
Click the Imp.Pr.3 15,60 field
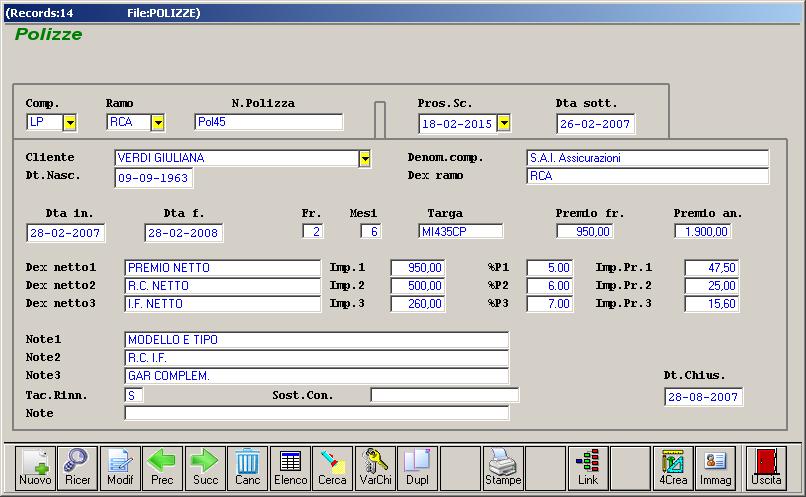pyautogui.click(x=712, y=304)
